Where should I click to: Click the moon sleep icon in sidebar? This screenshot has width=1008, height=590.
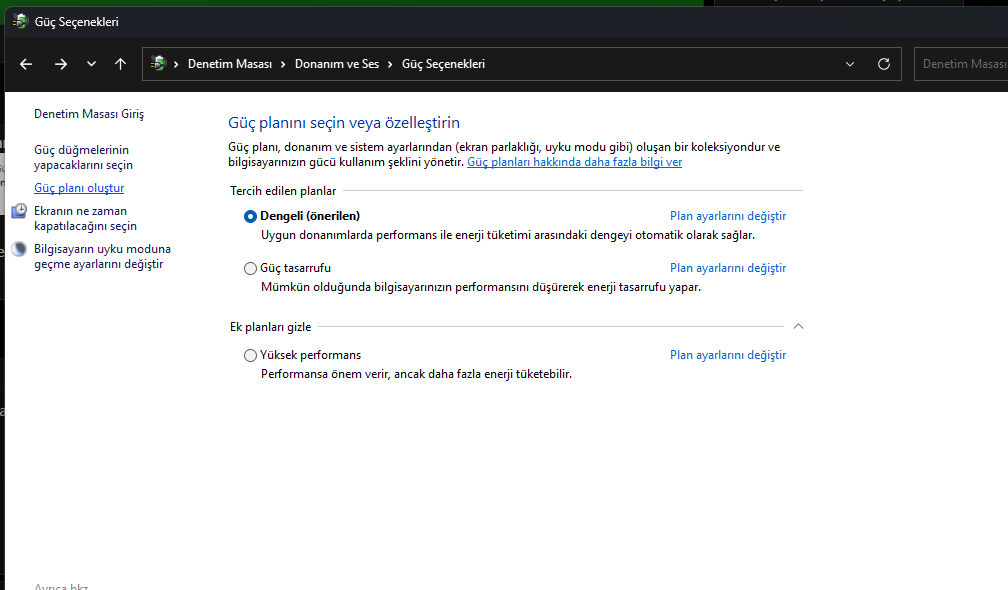[19, 249]
